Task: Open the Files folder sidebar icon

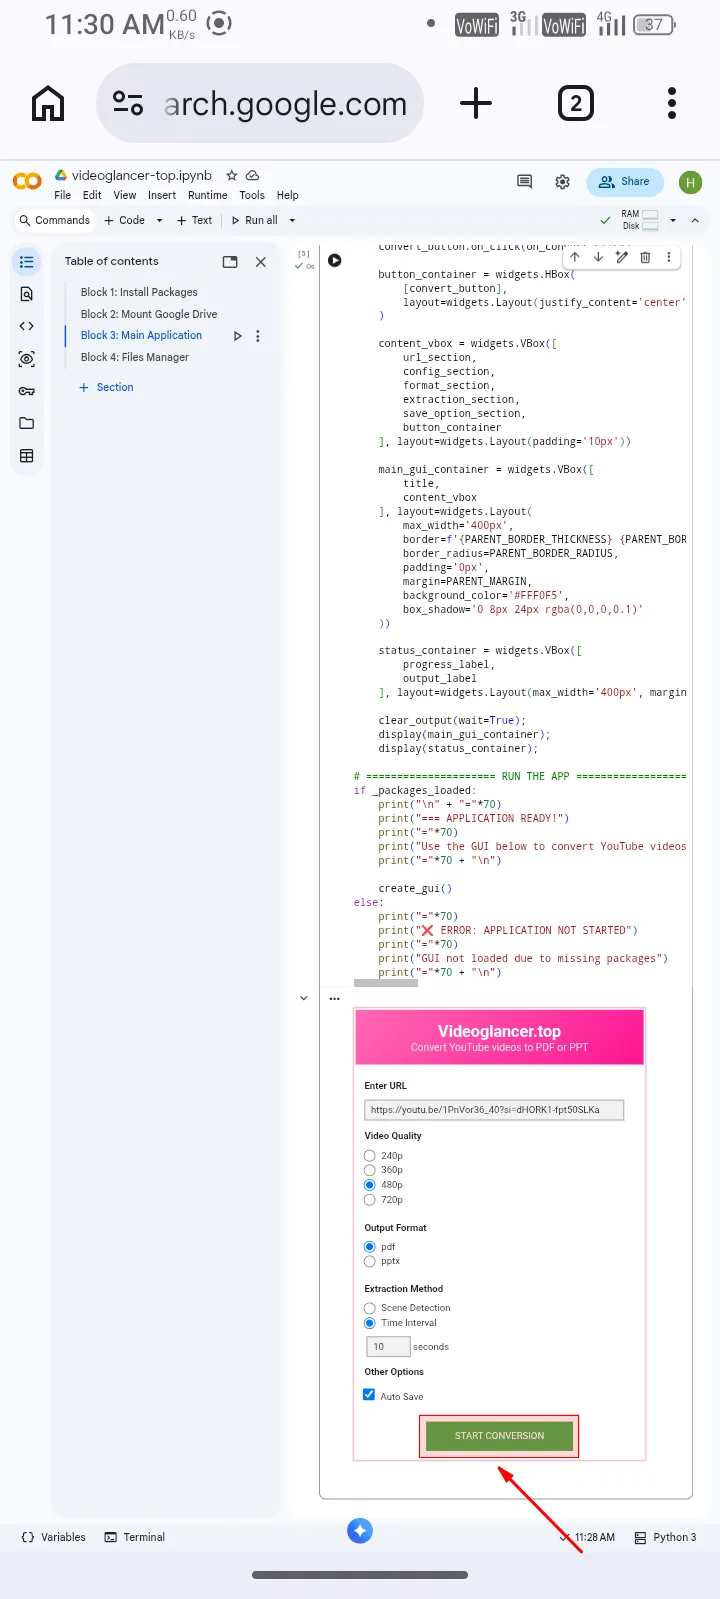Action: pos(27,423)
